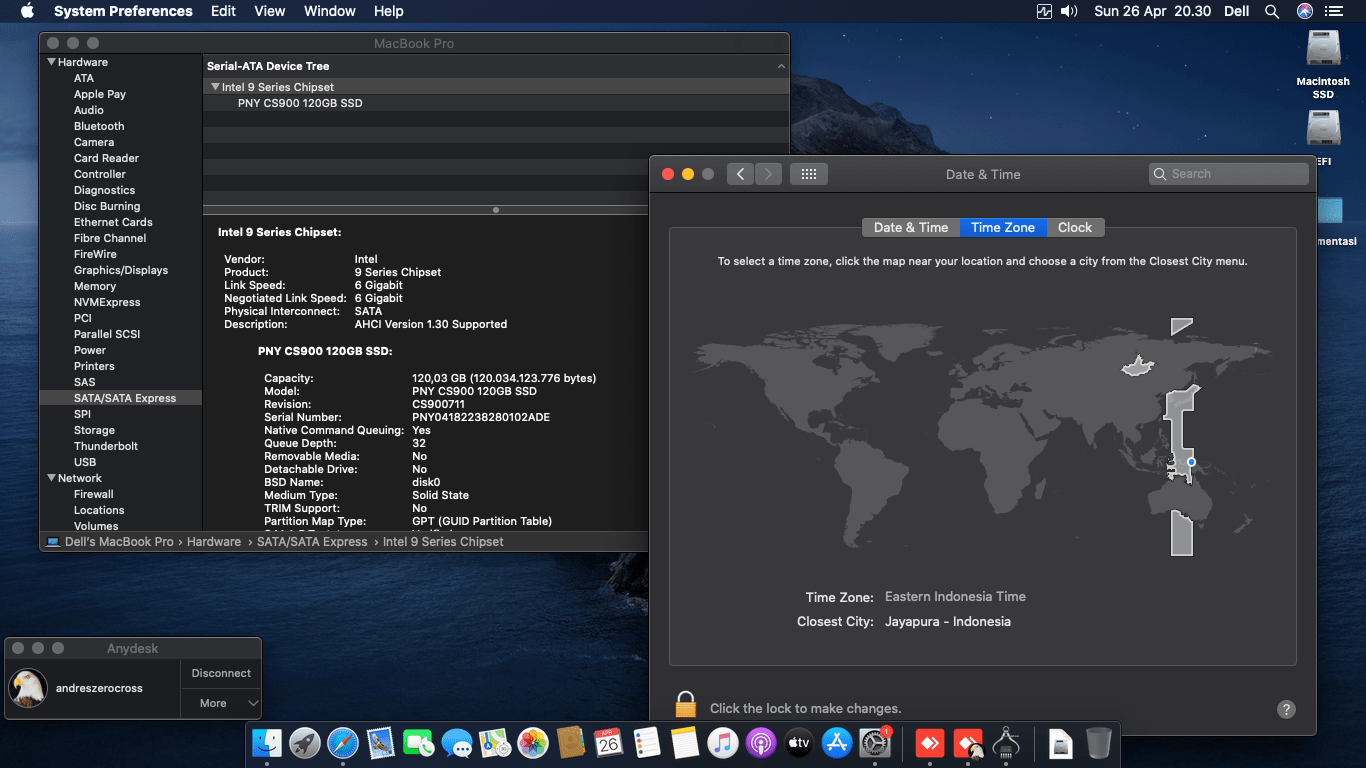Open the AnyDesk More dropdown
The image size is (1366, 768).
(221, 703)
